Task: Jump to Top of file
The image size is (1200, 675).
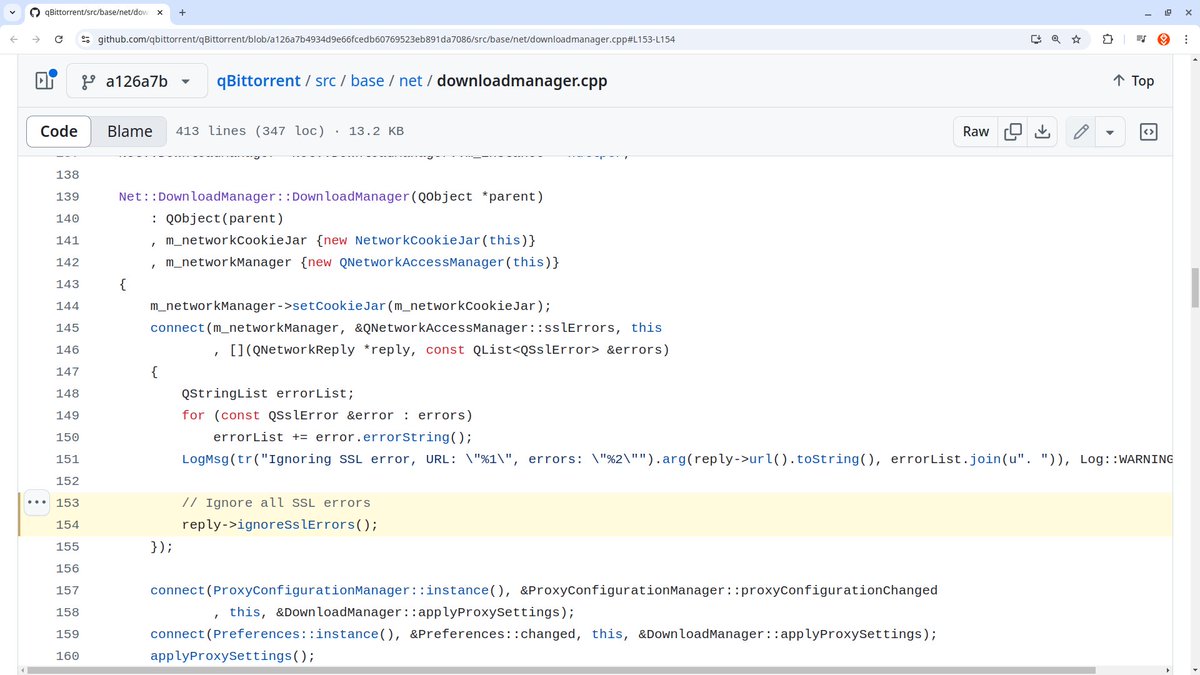Action: tap(1133, 81)
